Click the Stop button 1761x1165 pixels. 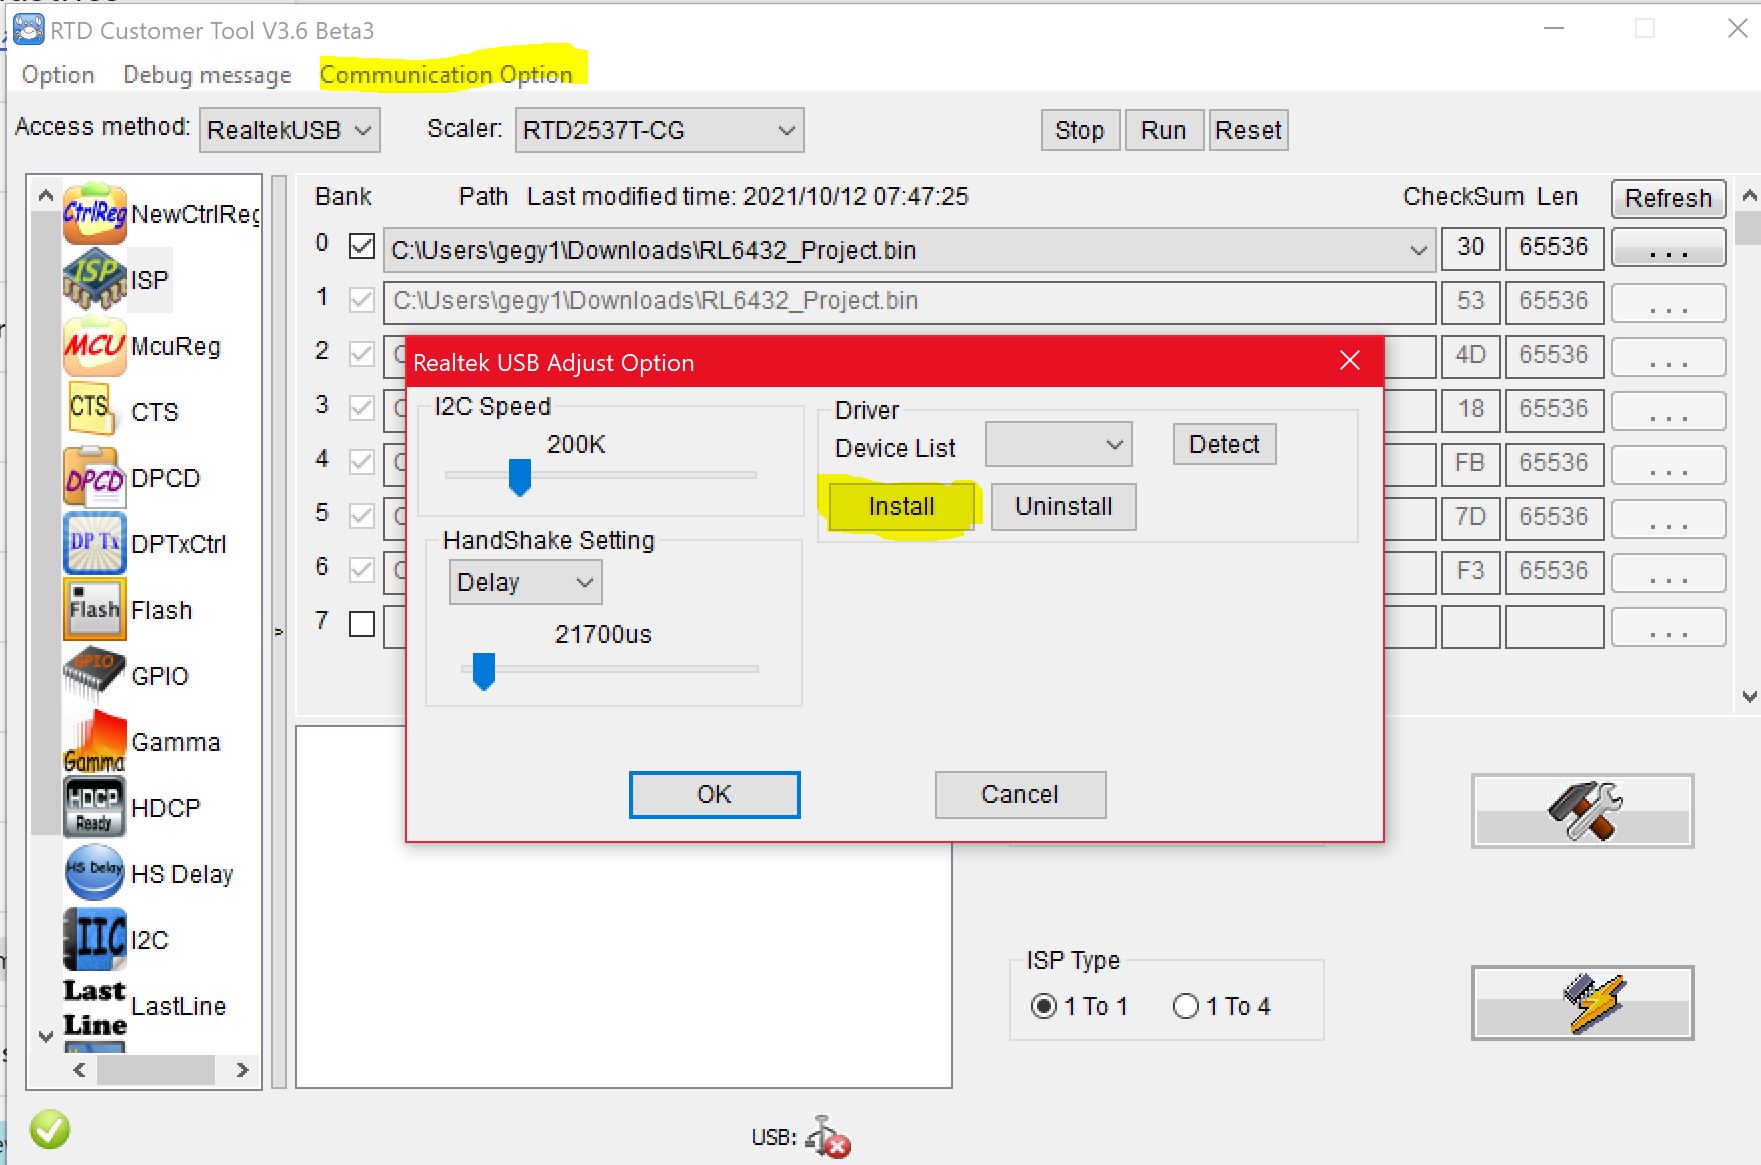coord(1080,130)
